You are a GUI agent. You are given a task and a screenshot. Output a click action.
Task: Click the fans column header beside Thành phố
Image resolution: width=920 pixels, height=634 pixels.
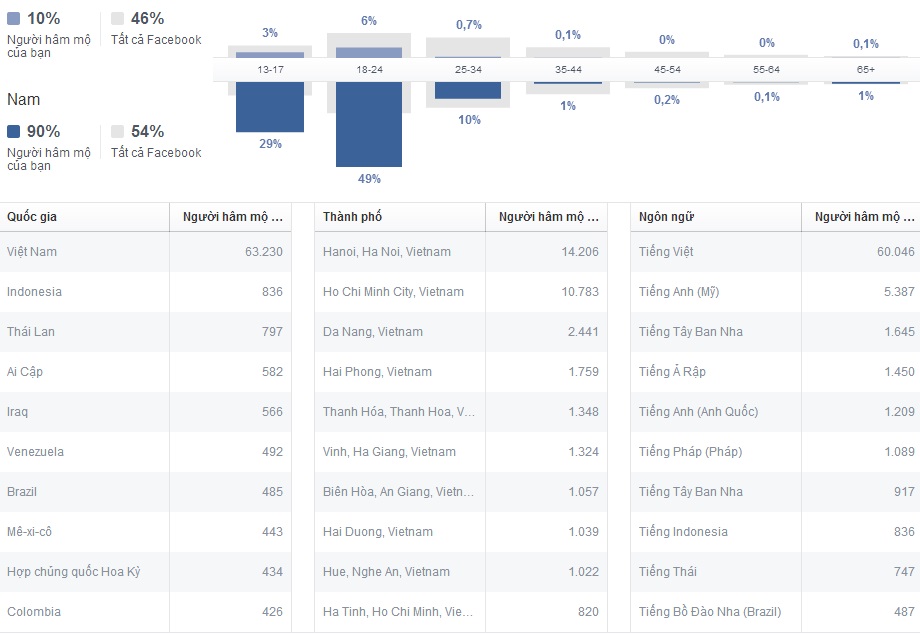pyautogui.click(x=548, y=217)
